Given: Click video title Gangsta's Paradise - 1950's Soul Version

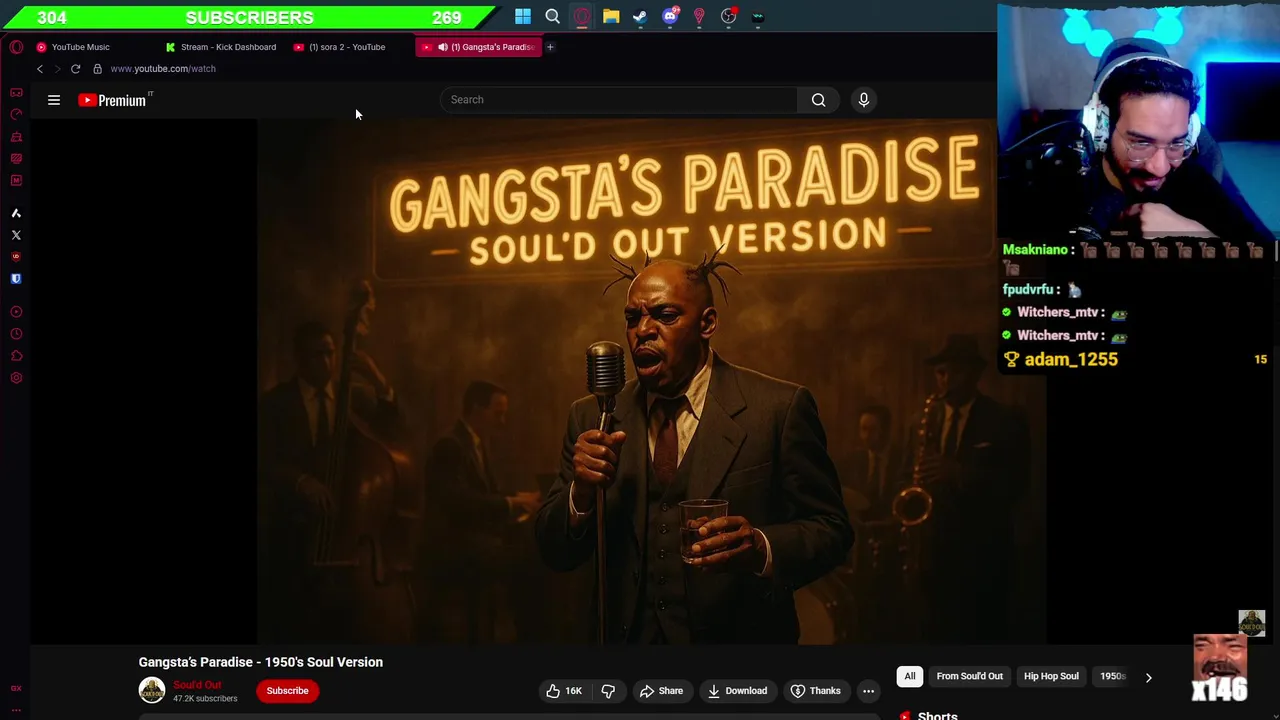Looking at the screenshot, I should point(261,662).
